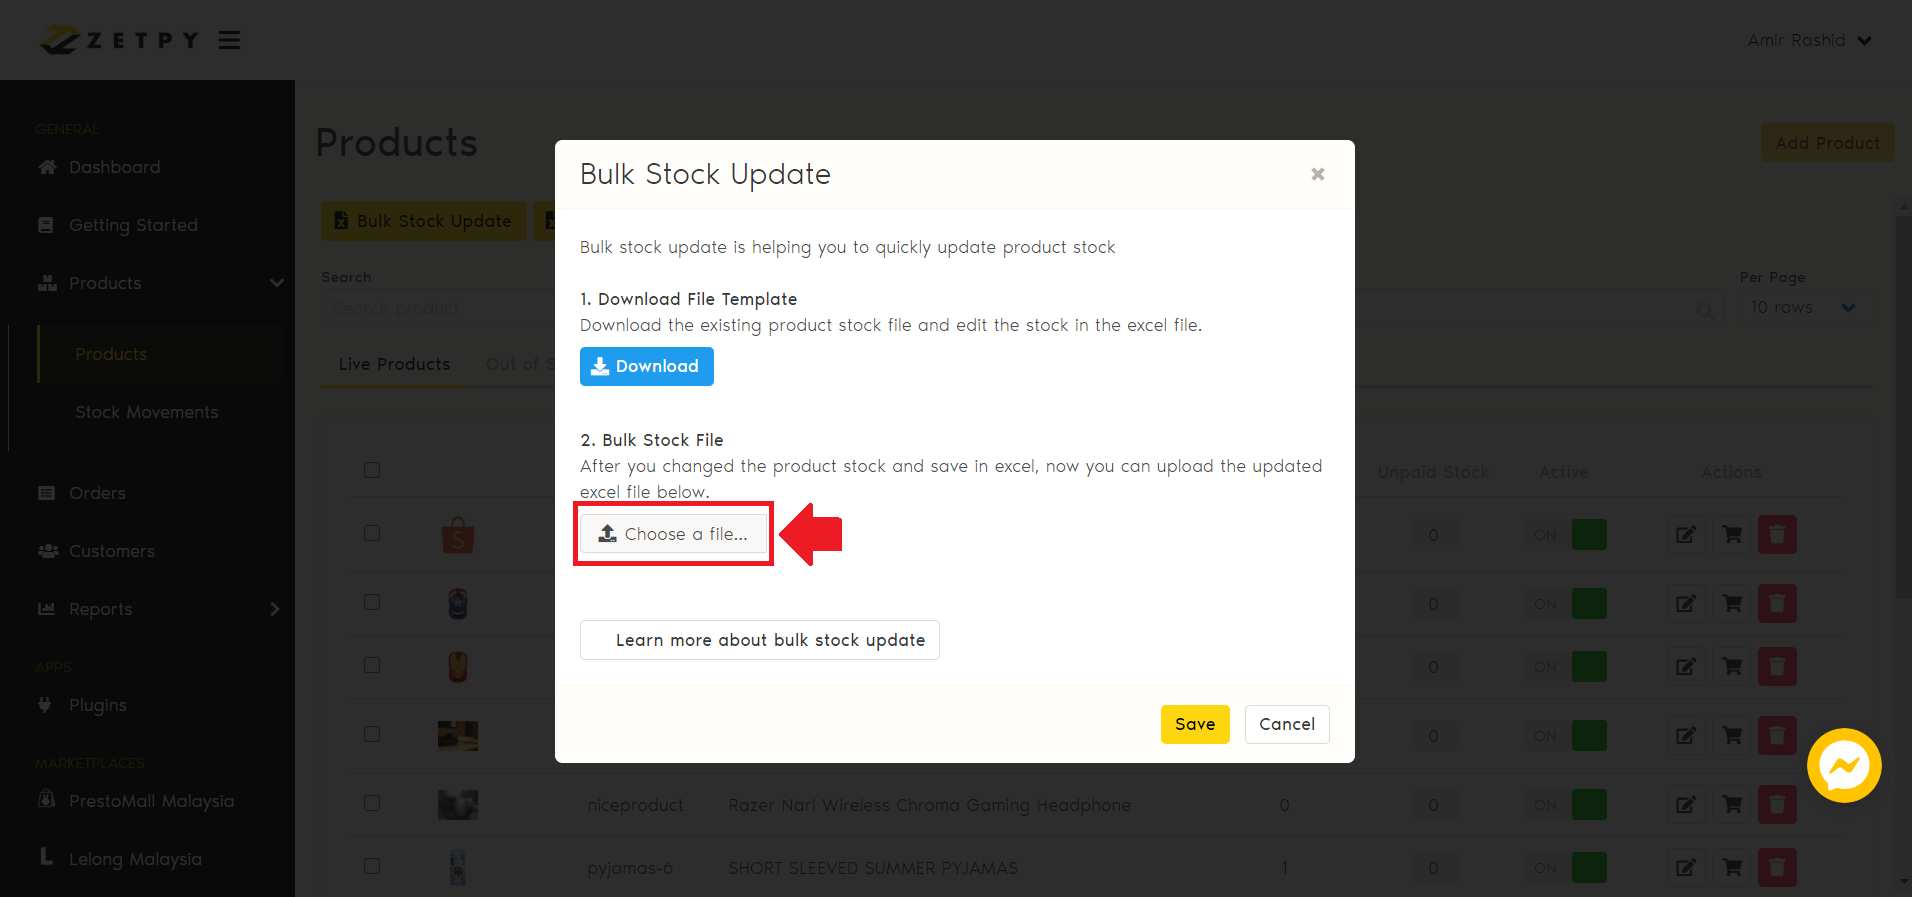1912x897 pixels.
Task: Delete the first product with trash icon
Action: 1777,534
